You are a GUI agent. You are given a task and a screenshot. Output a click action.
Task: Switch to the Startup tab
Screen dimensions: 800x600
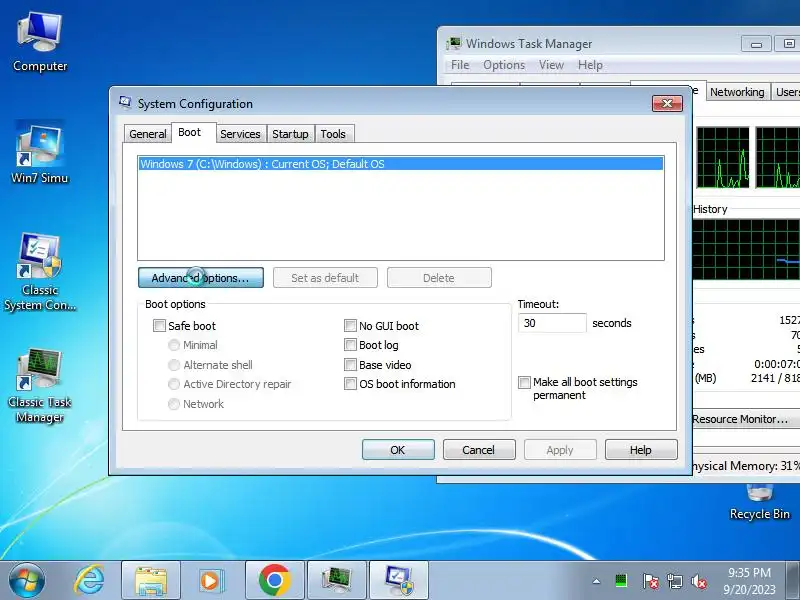pyautogui.click(x=290, y=134)
